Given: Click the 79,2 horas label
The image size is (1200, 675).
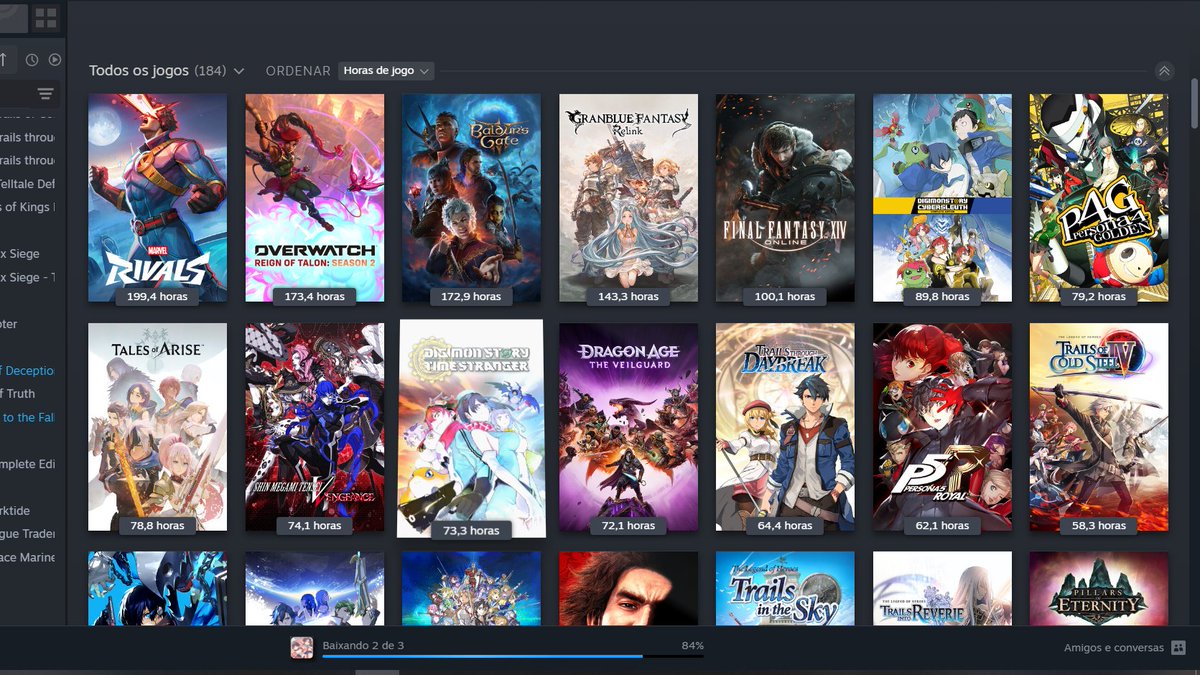Looking at the screenshot, I should 1099,297.
